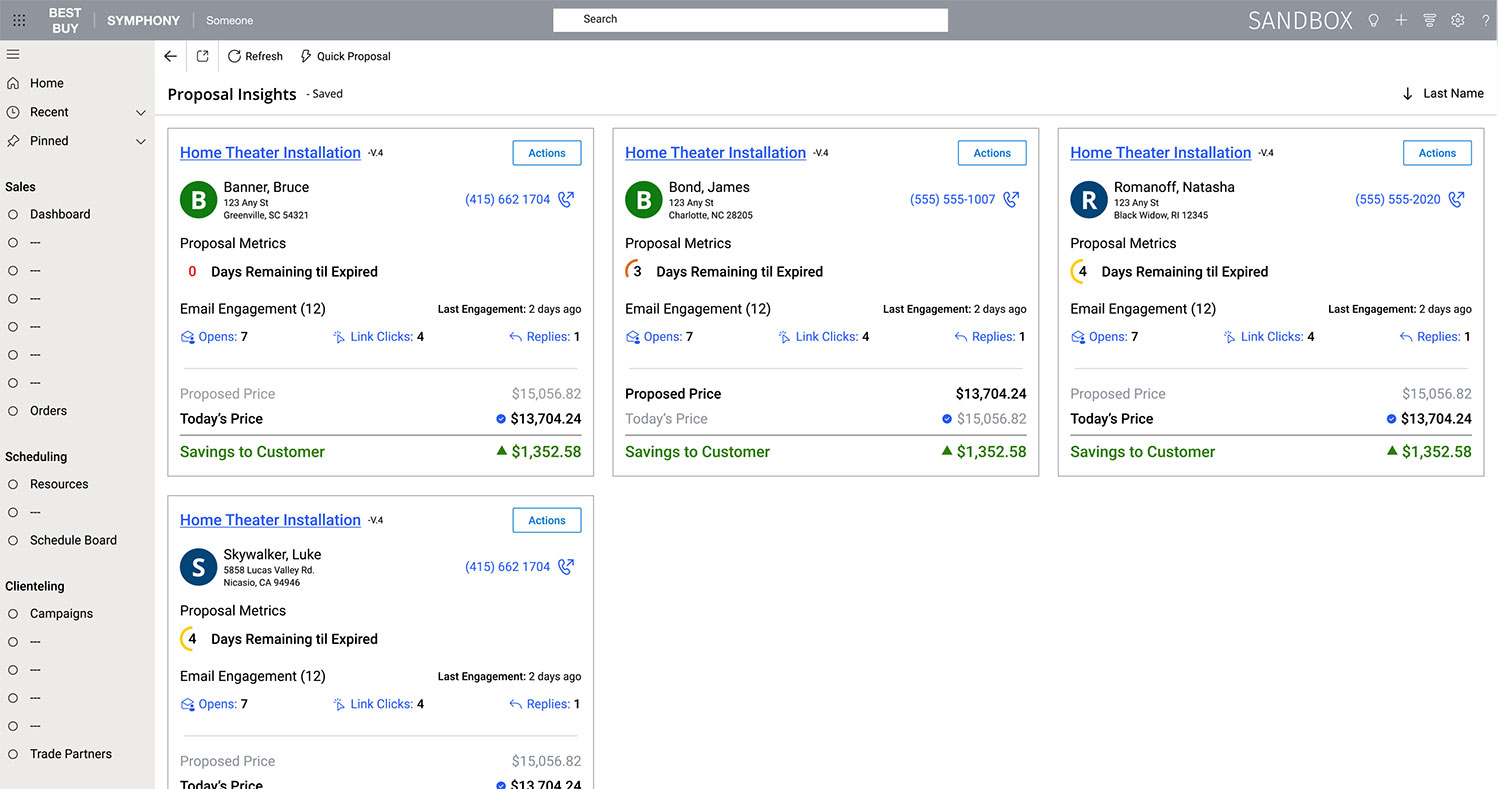The width and height of the screenshot is (1500, 789).
Task: Open Actions dropdown on Natasha Romanoff card
Action: click(x=1437, y=153)
